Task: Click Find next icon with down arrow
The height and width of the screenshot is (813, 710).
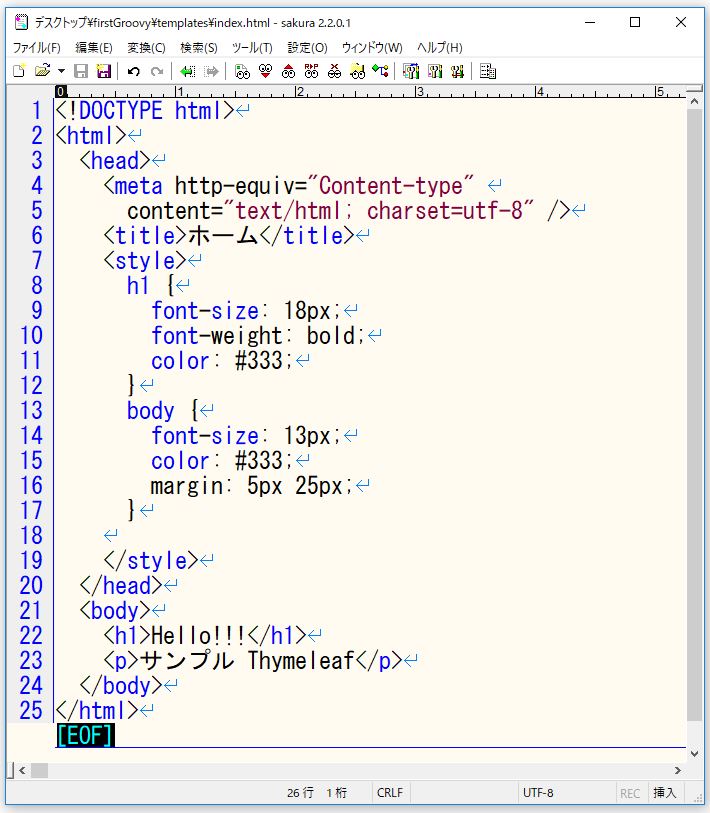Action: point(266,71)
